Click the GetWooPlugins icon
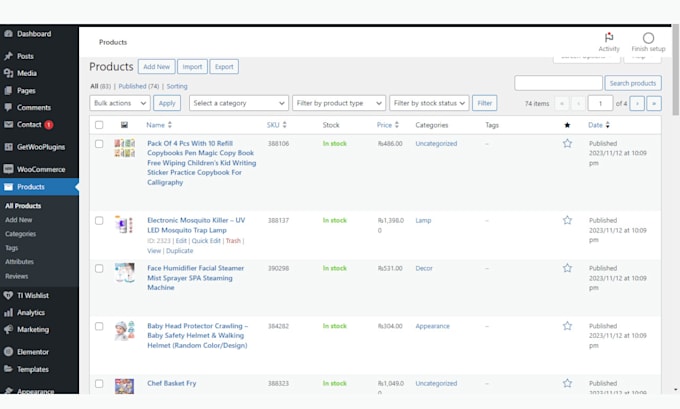Viewport: 680px width, 409px height. coord(8,147)
